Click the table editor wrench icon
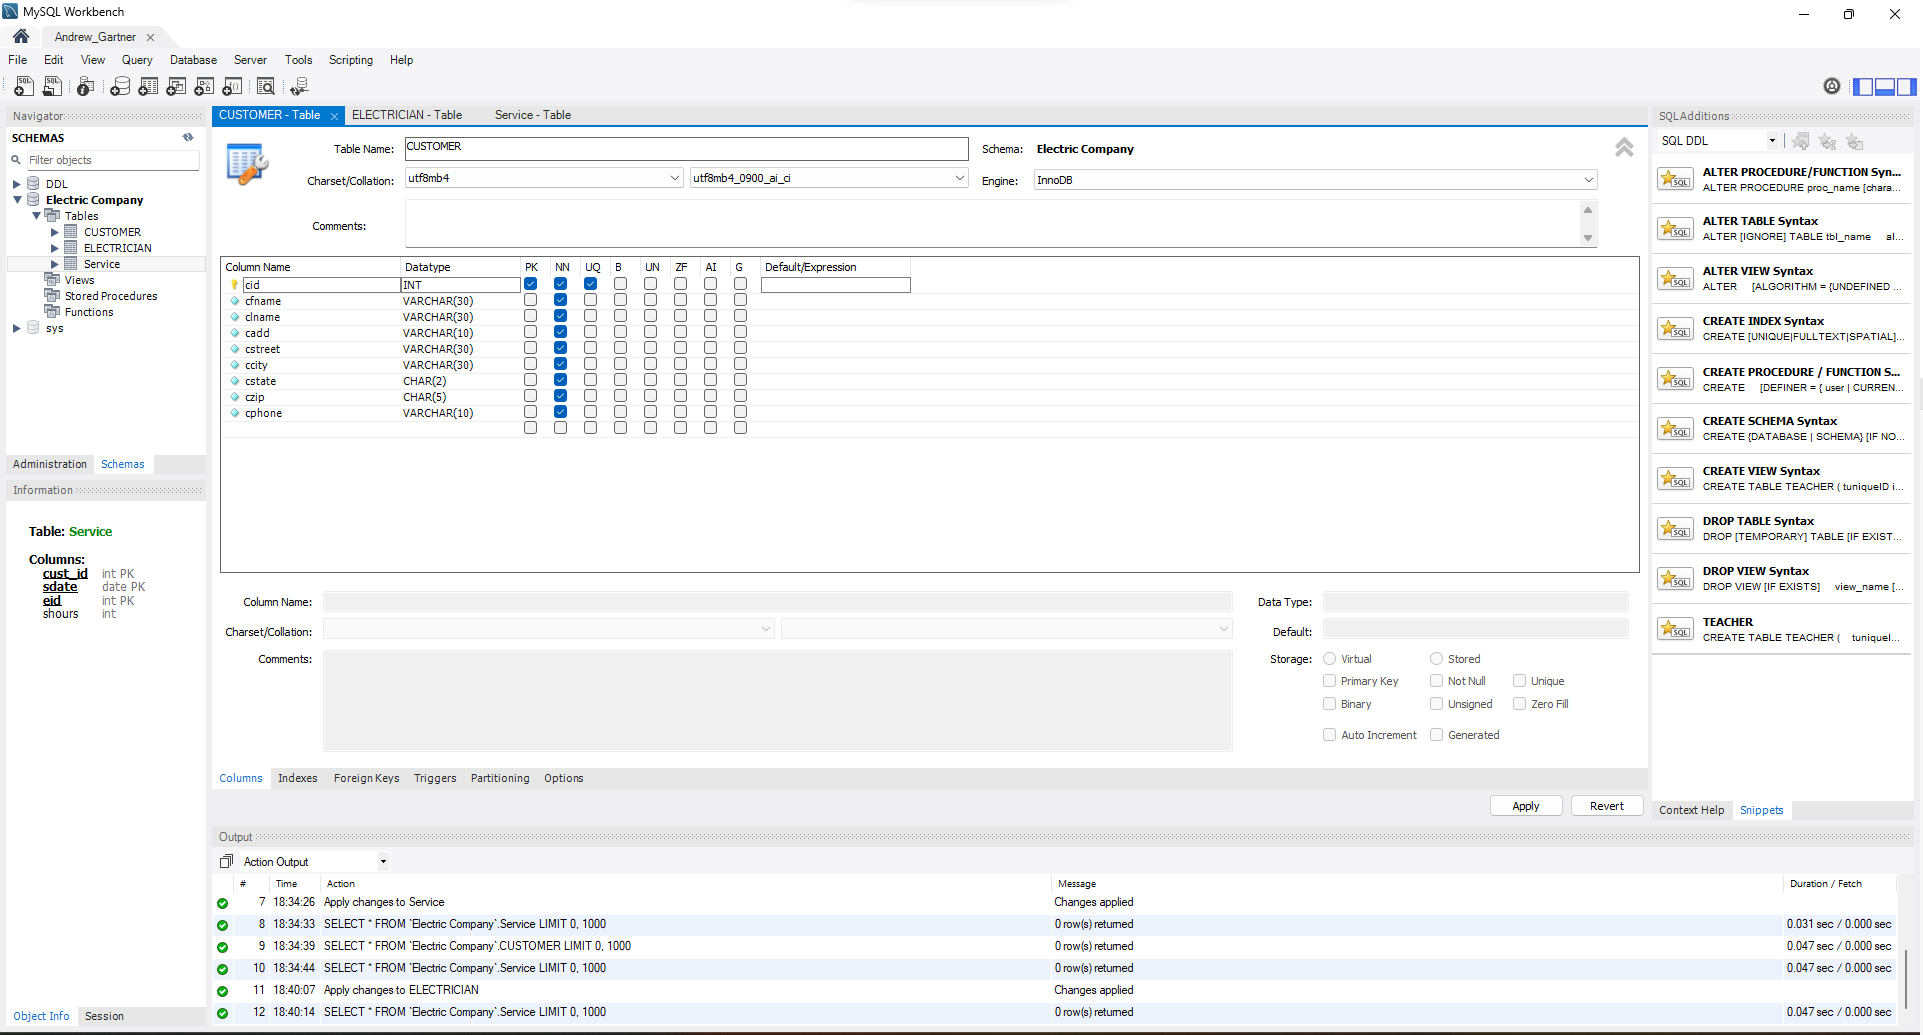This screenshot has height=1035, width=1923. point(247,164)
